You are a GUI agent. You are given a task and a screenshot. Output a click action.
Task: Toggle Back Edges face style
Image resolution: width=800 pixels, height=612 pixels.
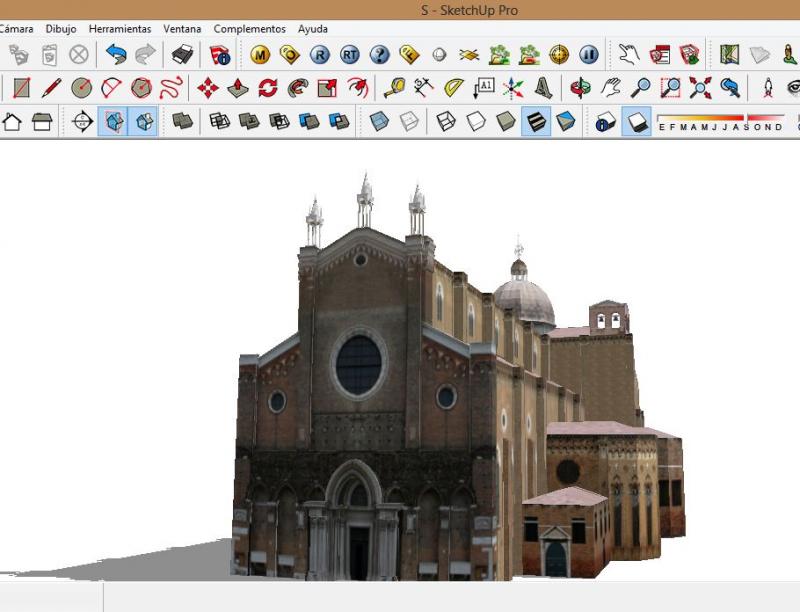click(x=409, y=121)
